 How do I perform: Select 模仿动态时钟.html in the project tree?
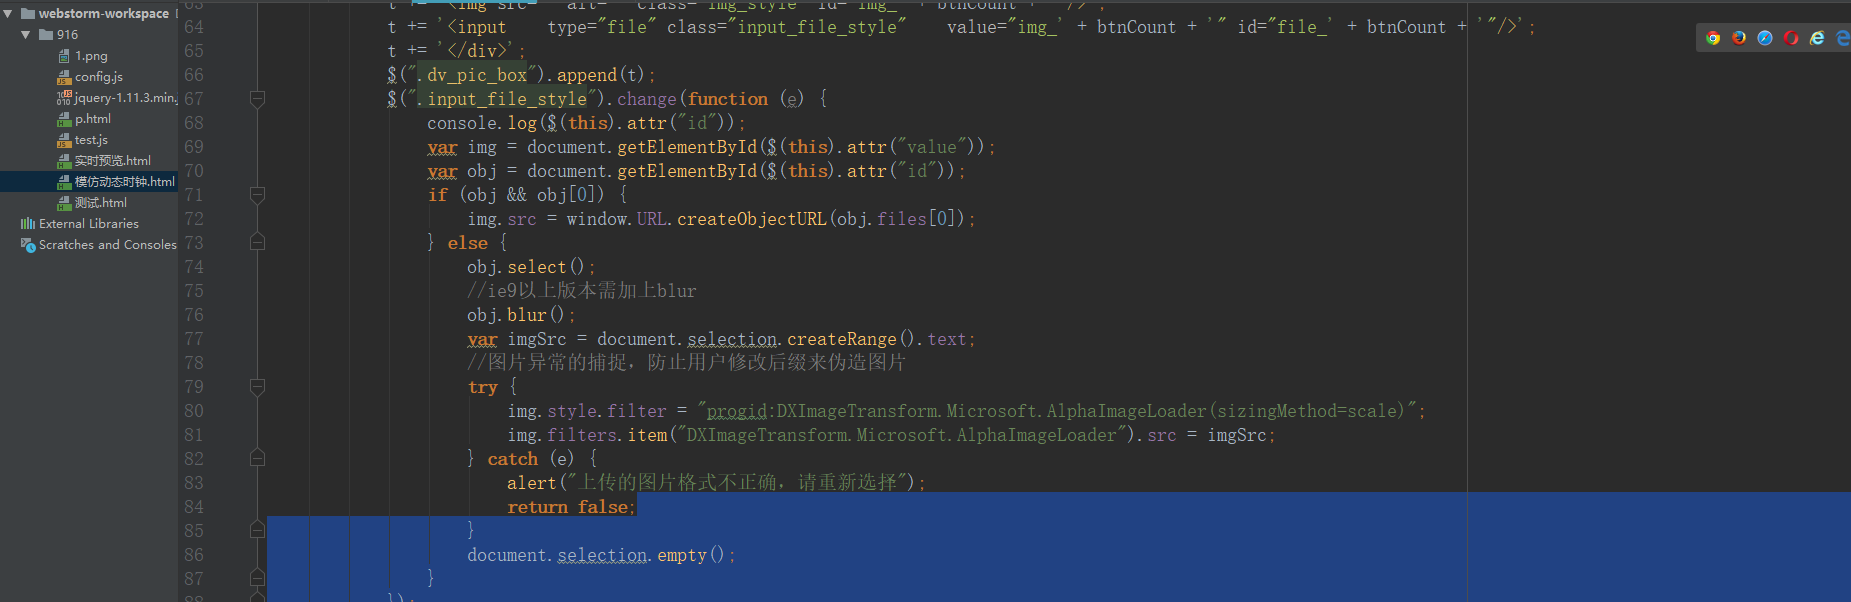(x=125, y=182)
